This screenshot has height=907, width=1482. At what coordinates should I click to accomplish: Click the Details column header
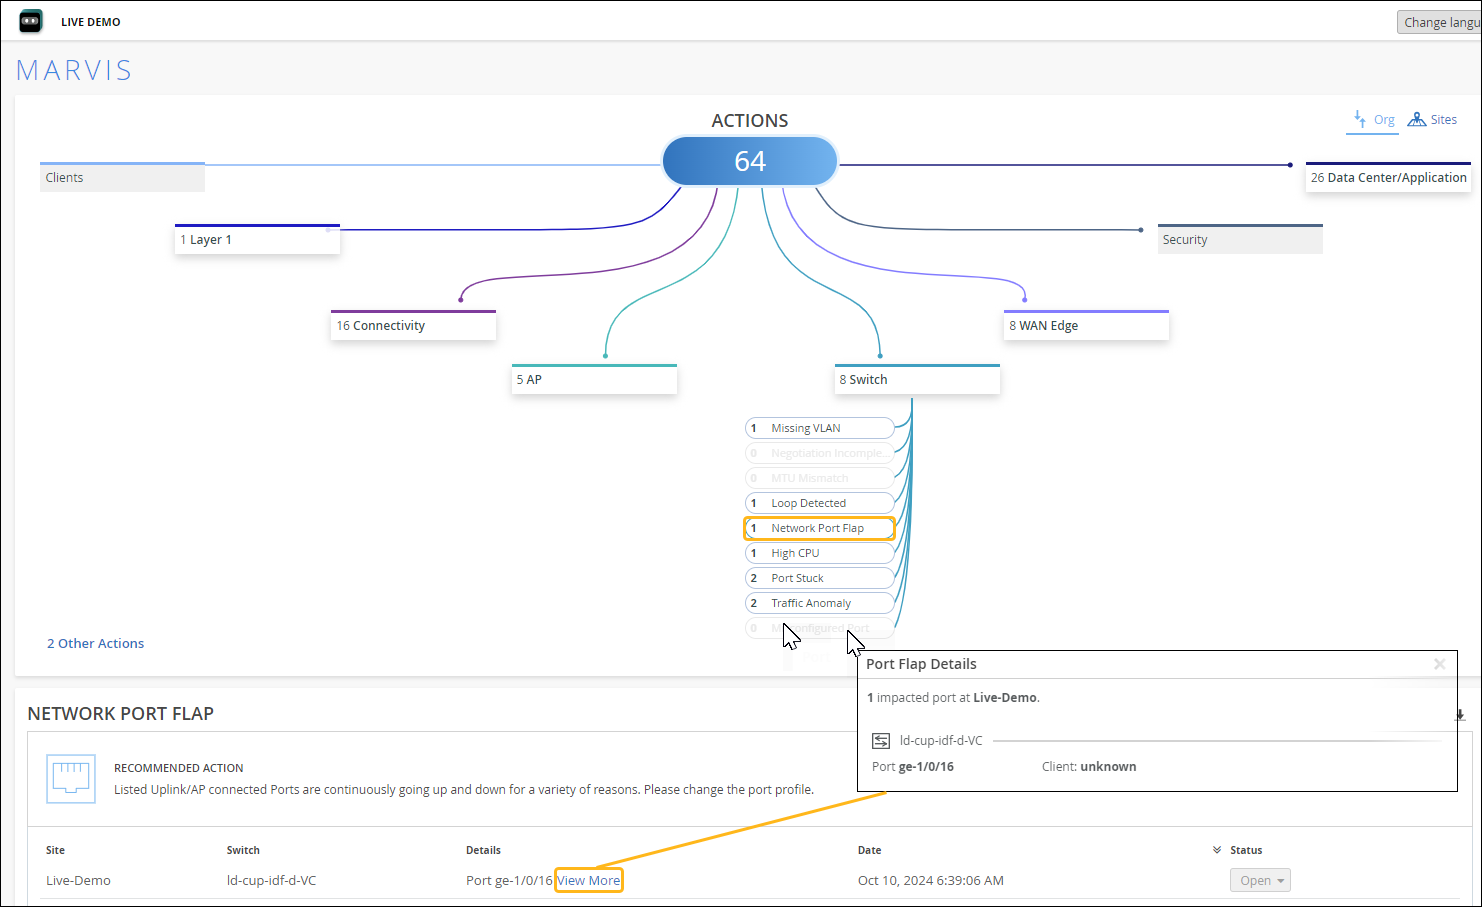(483, 850)
